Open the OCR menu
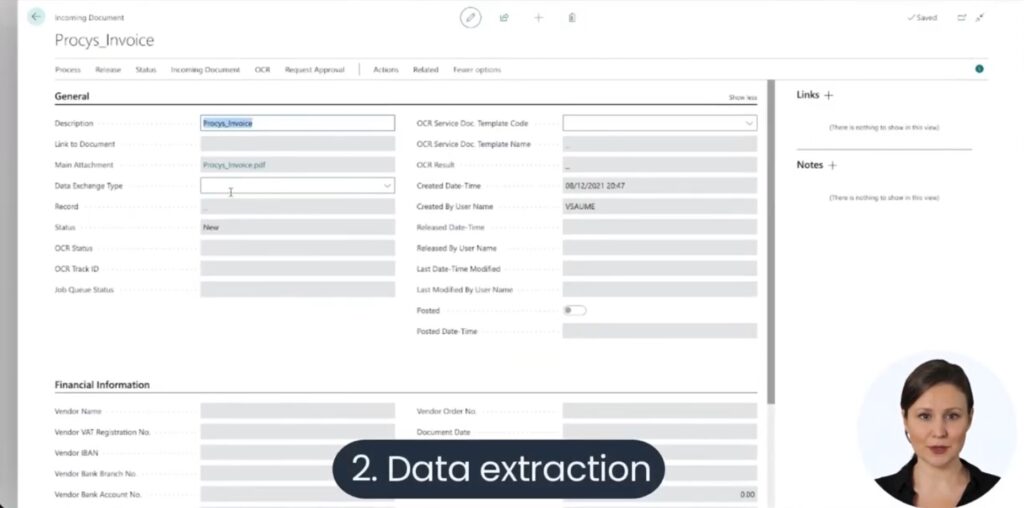 (x=263, y=69)
